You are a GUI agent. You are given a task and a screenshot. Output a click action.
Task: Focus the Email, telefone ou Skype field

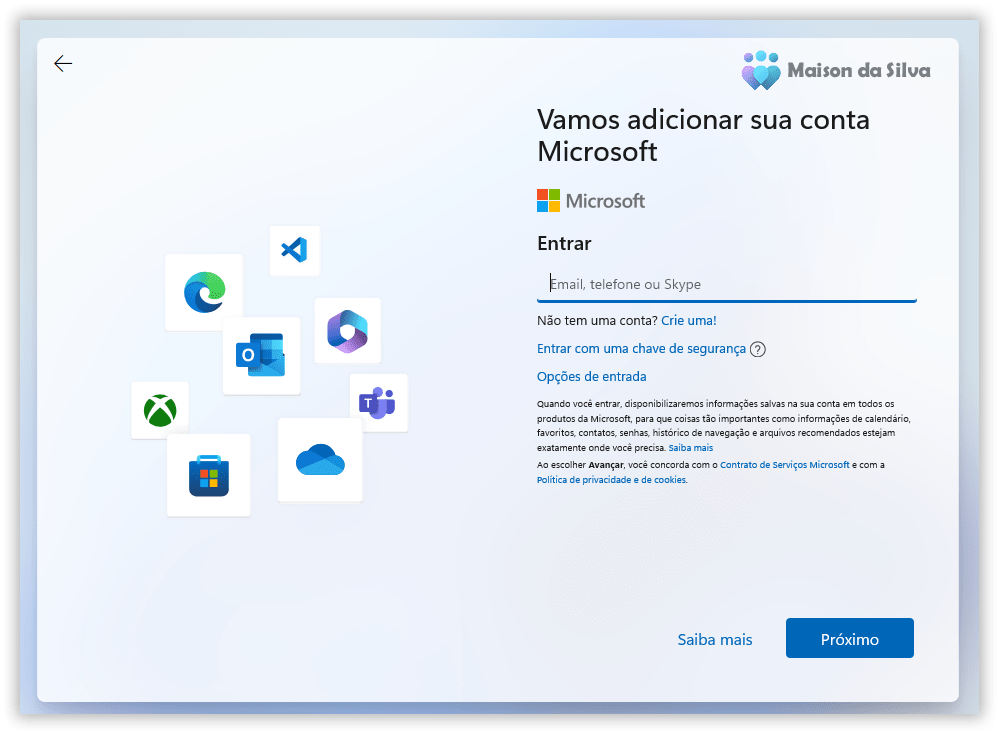726,284
